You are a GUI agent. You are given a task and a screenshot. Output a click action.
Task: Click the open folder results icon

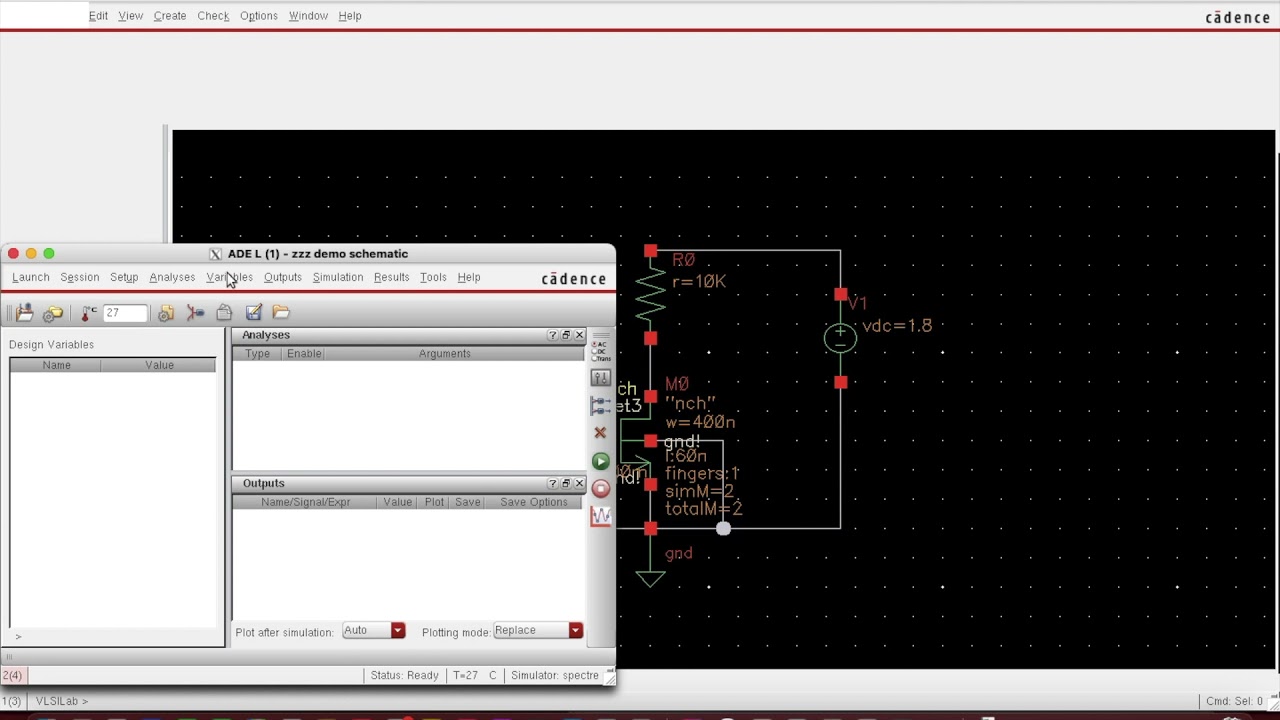tap(281, 313)
